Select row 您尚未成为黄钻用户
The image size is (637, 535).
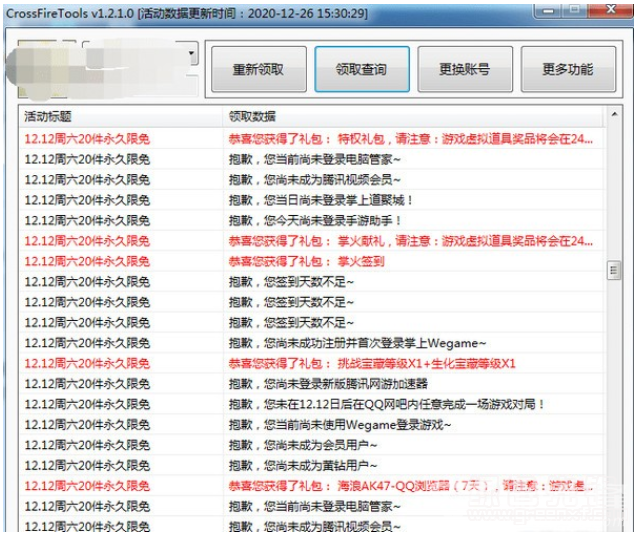tap(312, 465)
